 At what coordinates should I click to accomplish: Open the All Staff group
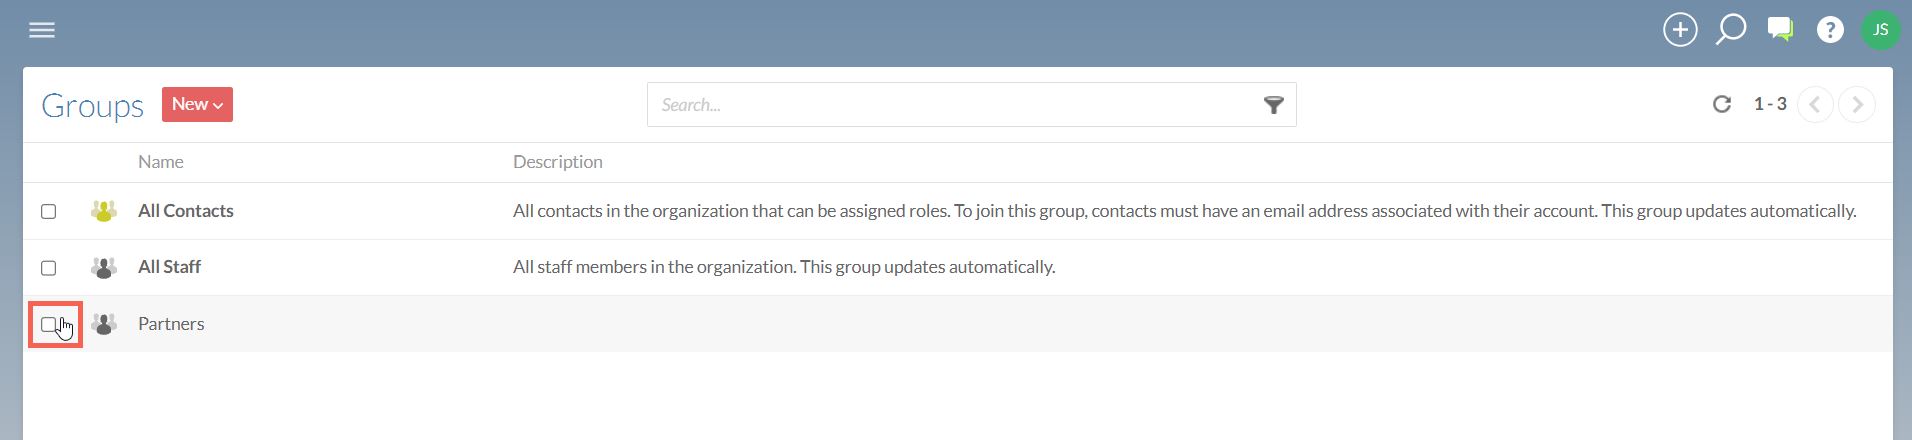coord(169,267)
